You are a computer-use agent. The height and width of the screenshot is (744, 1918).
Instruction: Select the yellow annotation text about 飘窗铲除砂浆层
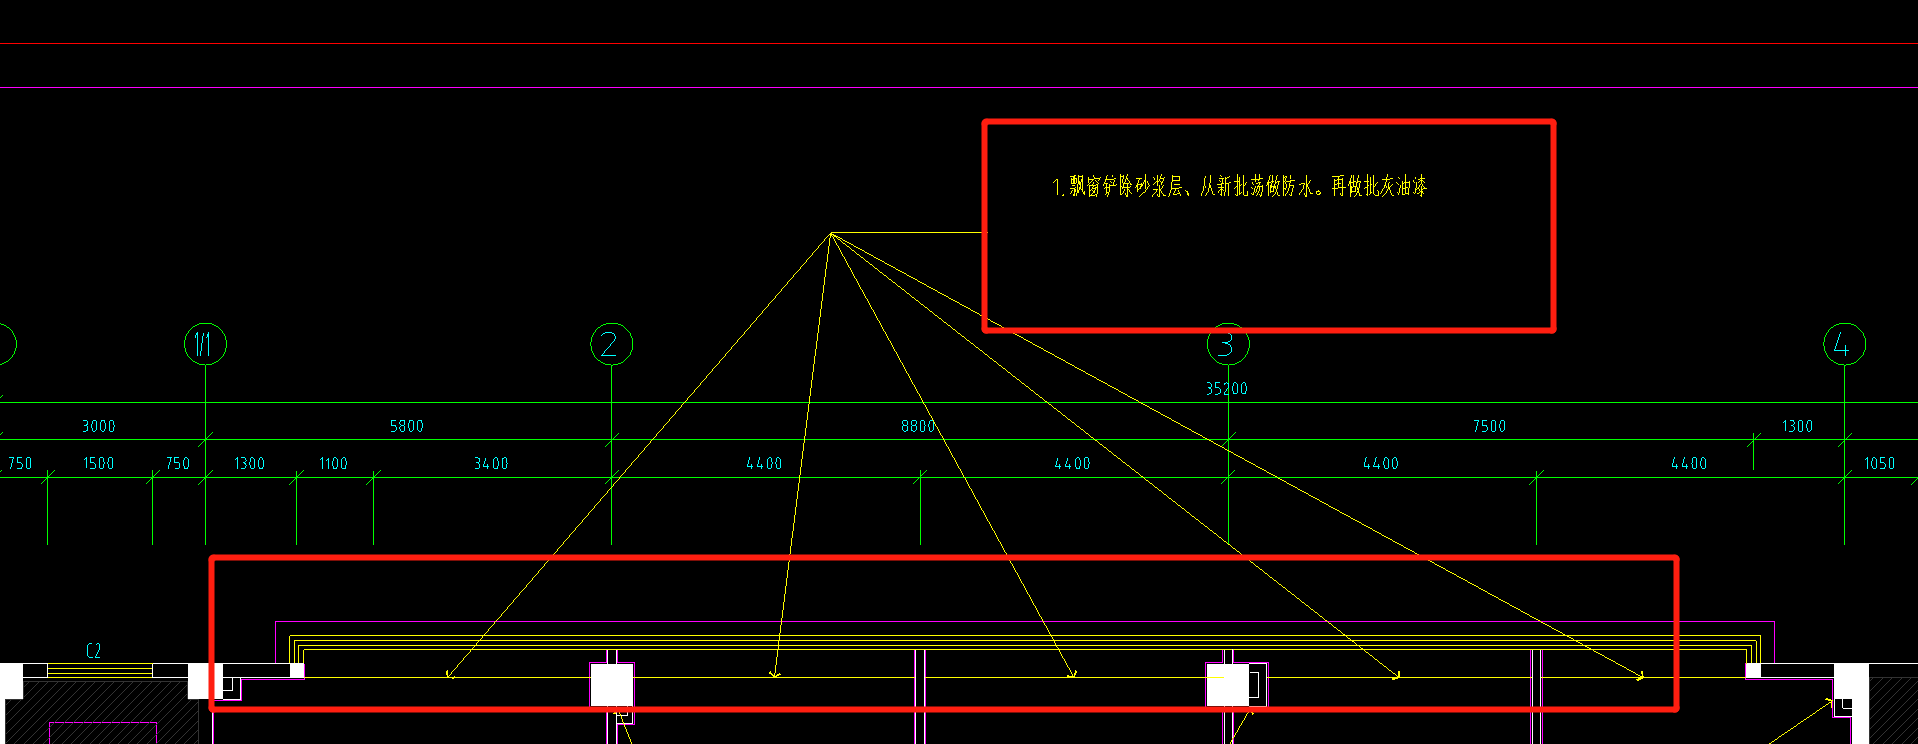click(1239, 186)
